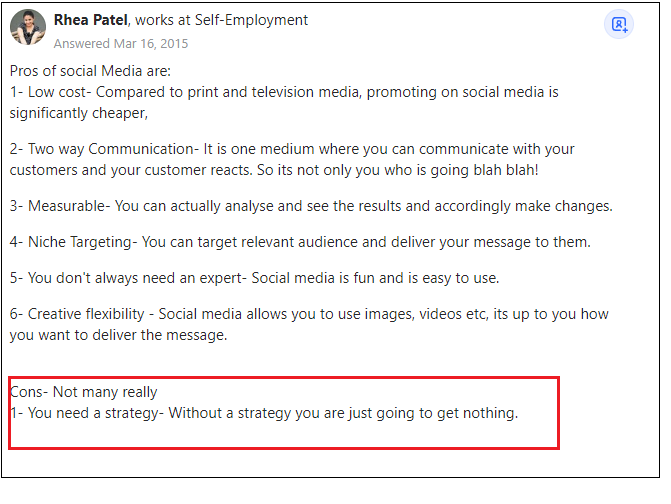Click the '4- Niche Targeting' paragraph
671x504 pixels.
click(x=300, y=242)
